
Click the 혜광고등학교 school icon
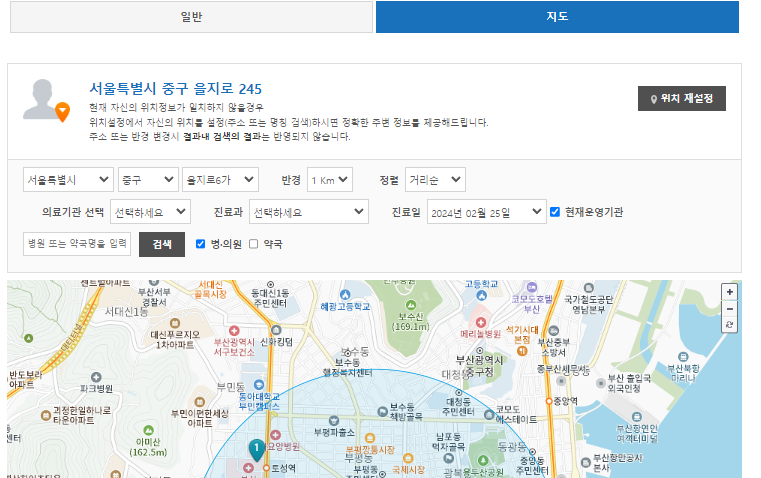(x=345, y=295)
